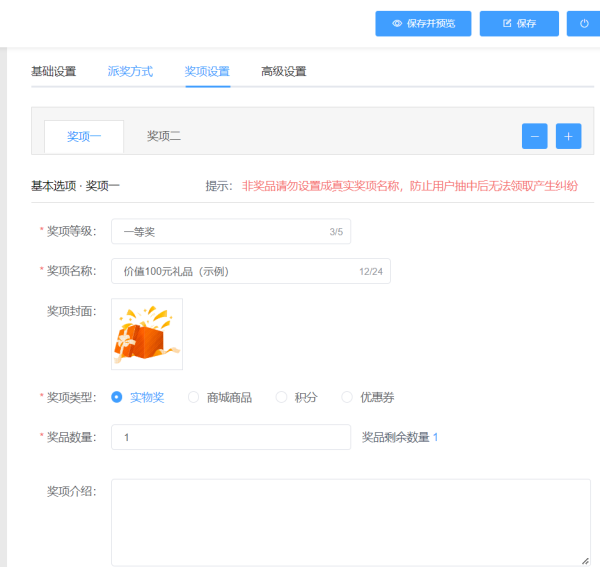Select 实物奖 radio option
The image size is (600, 567).
tap(117, 397)
